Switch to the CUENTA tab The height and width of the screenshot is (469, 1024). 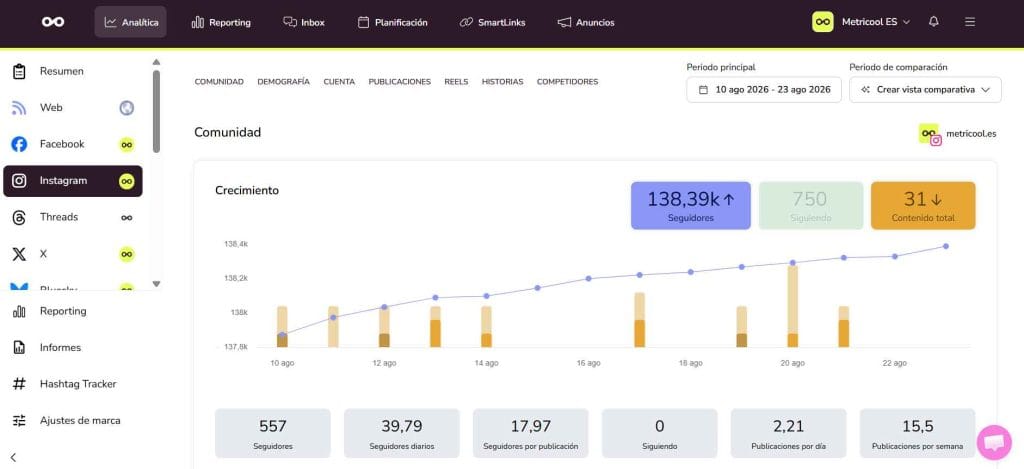click(339, 82)
